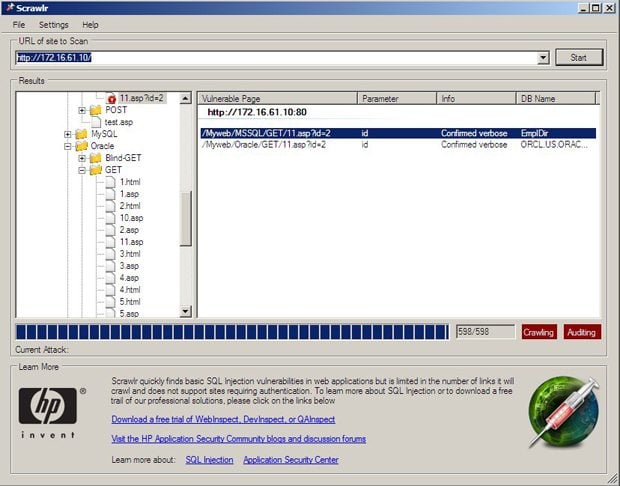Click the MySQL folder icon
Viewport: 620px width, 486px height.
(x=82, y=134)
